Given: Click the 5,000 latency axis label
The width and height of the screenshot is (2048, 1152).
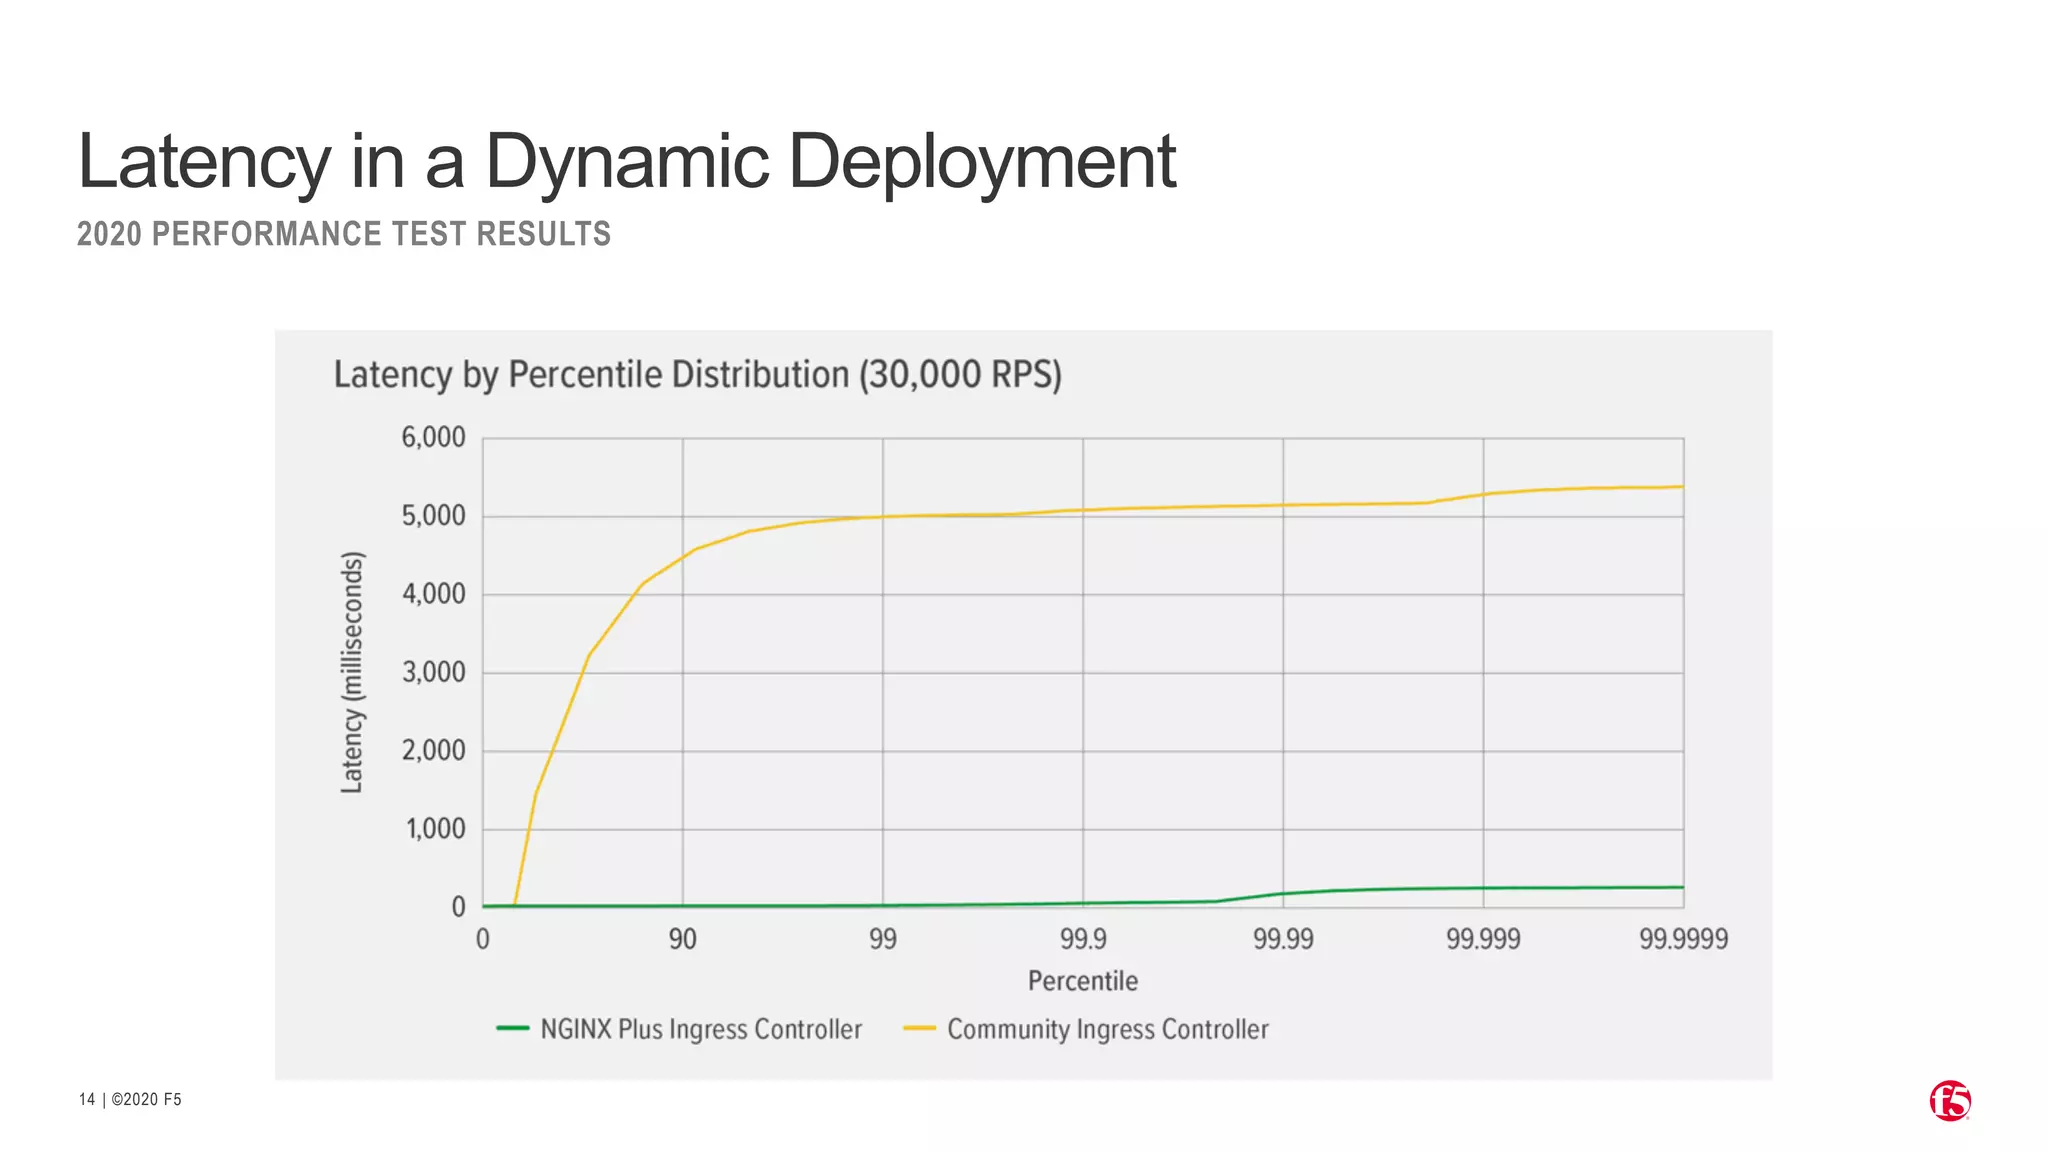Looking at the screenshot, I should pyautogui.click(x=433, y=516).
